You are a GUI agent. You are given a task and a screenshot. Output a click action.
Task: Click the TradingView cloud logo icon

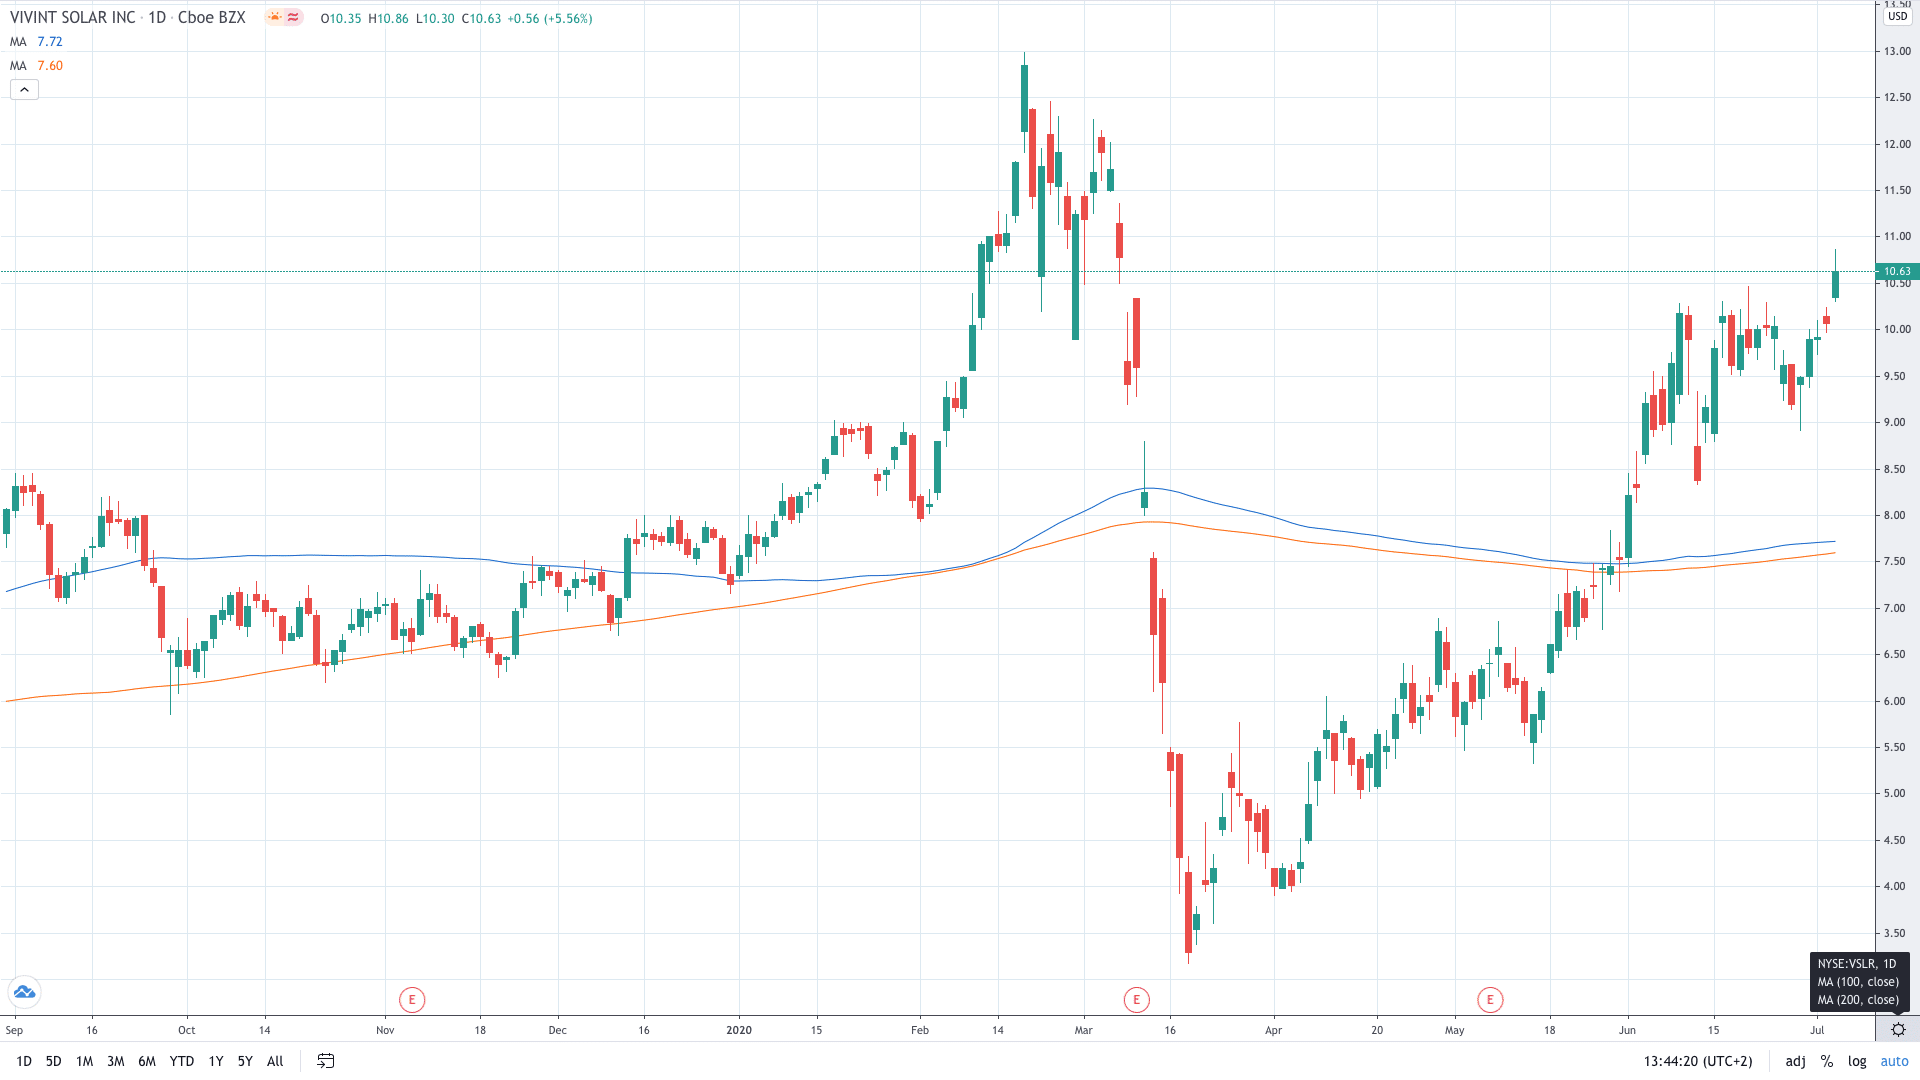pyautogui.click(x=24, y=992)
